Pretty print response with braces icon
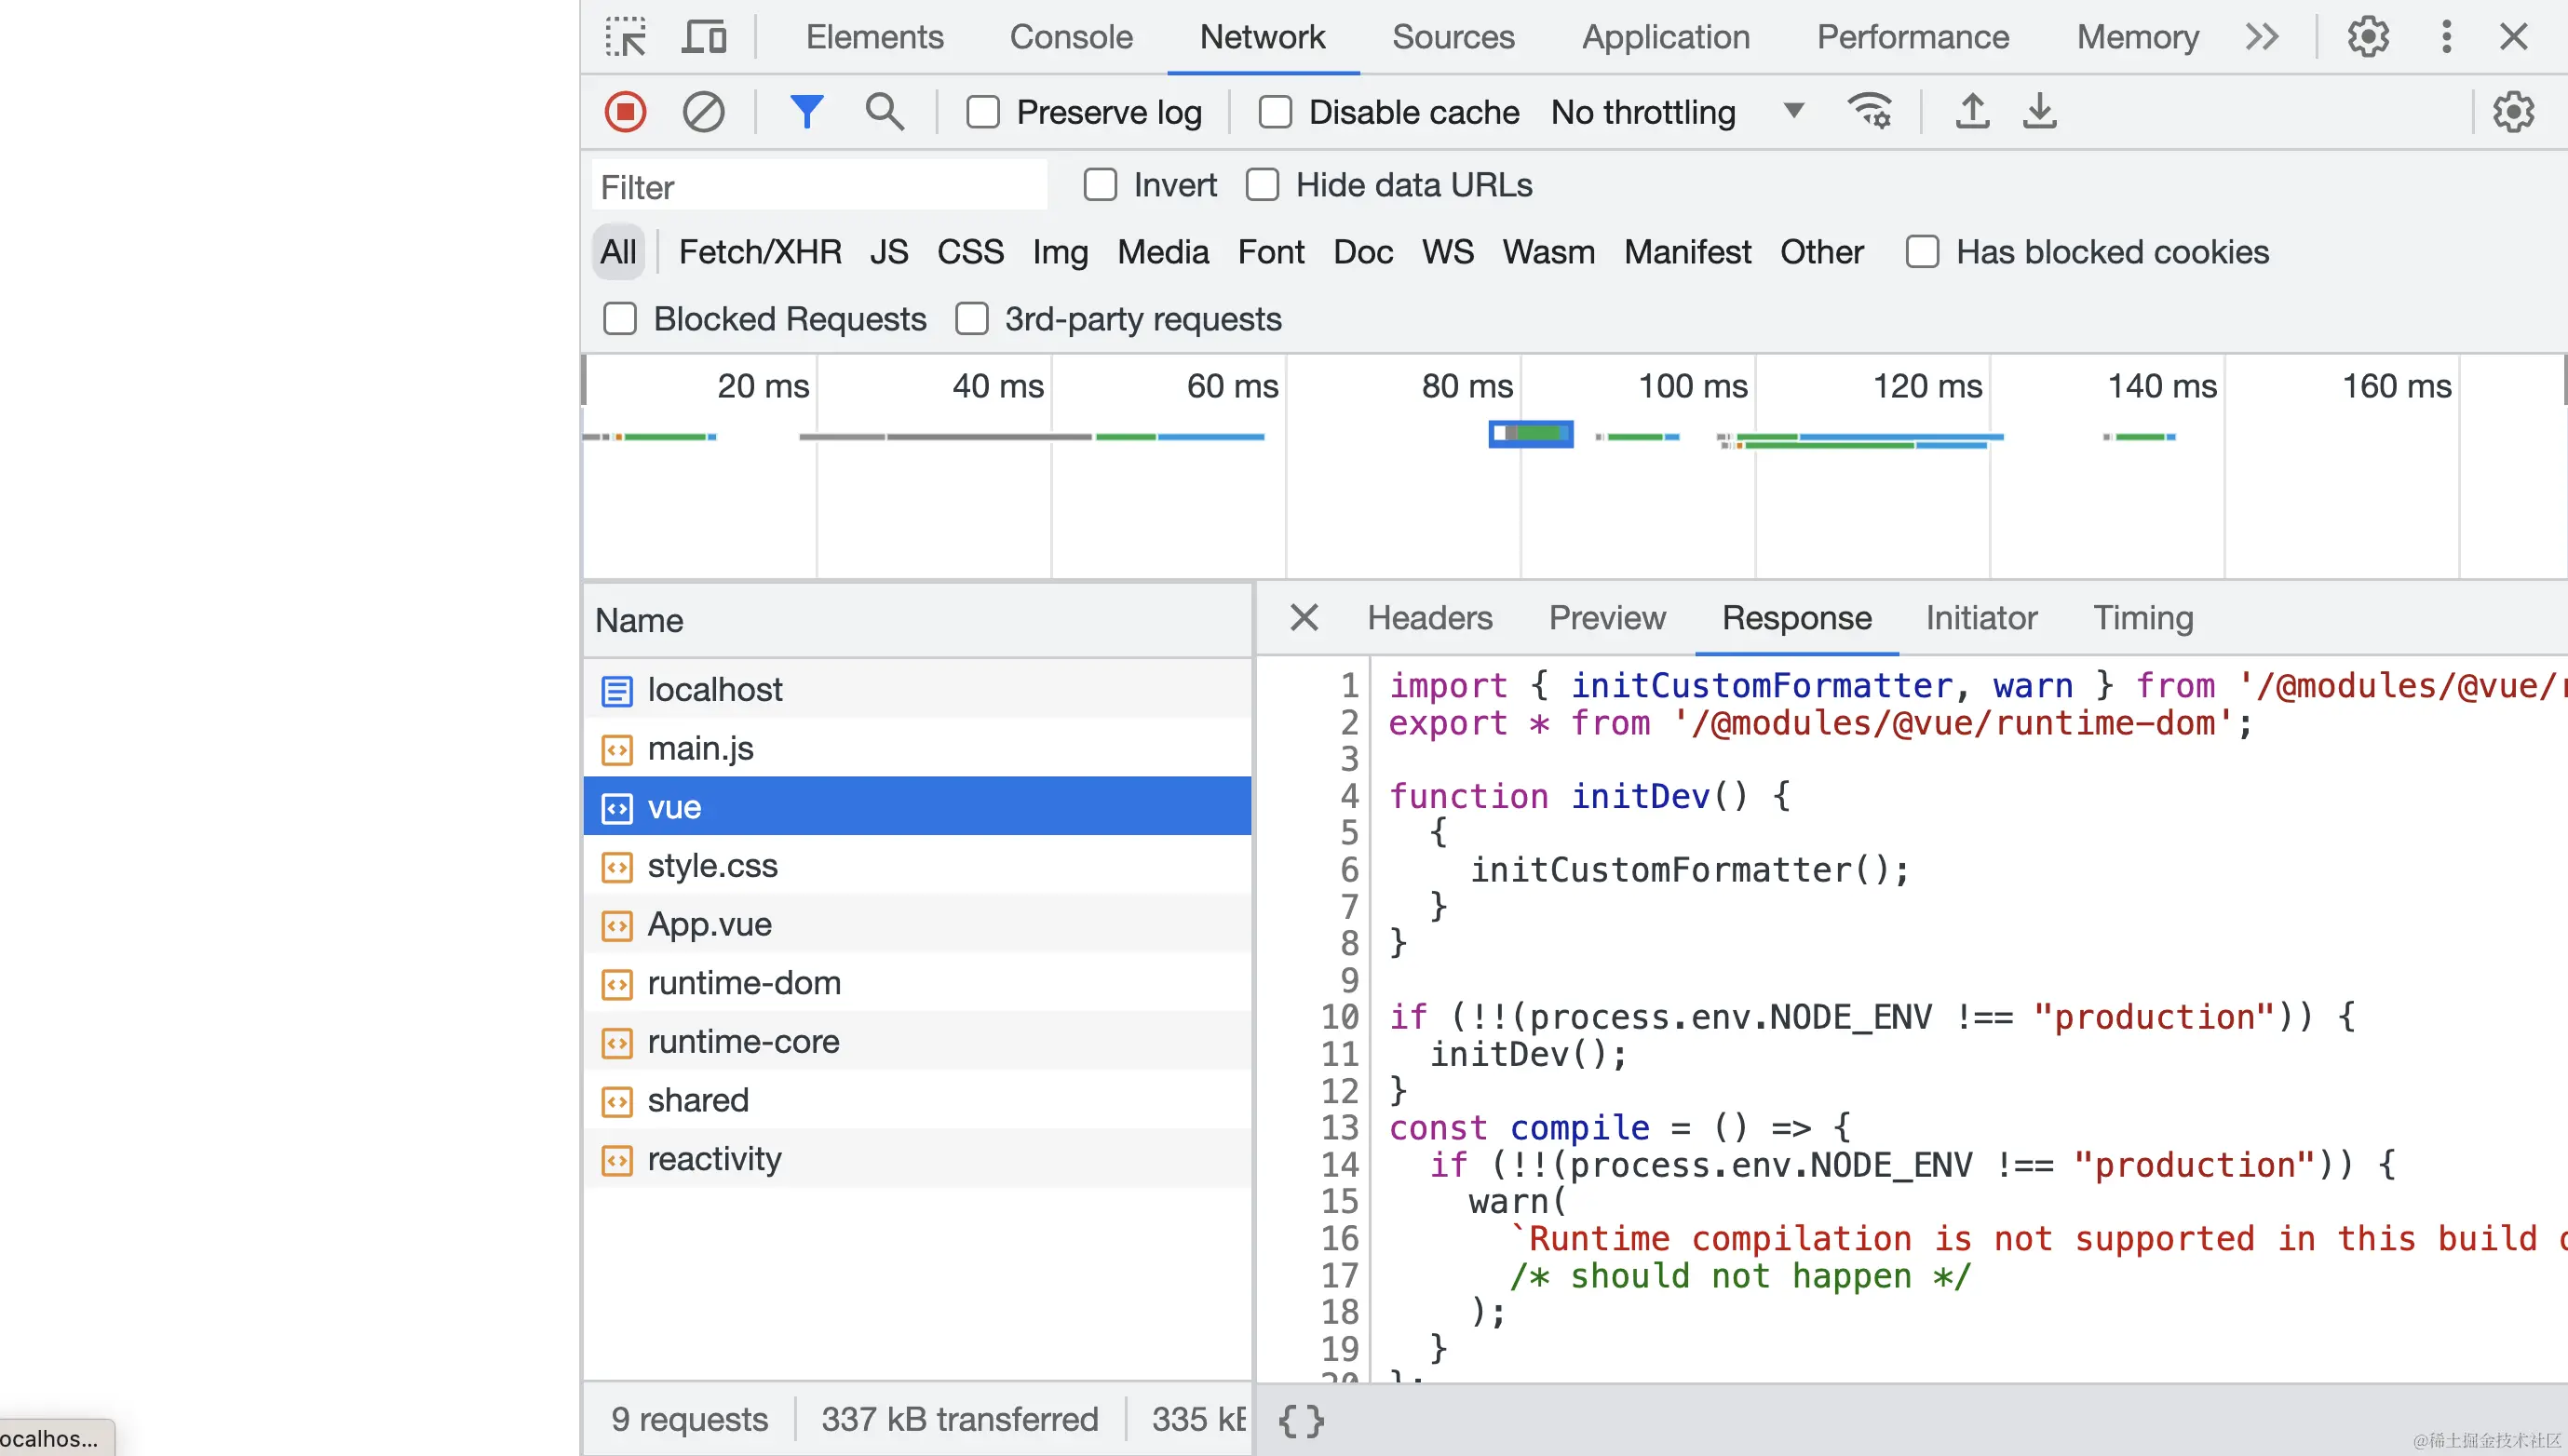 1301,1420
